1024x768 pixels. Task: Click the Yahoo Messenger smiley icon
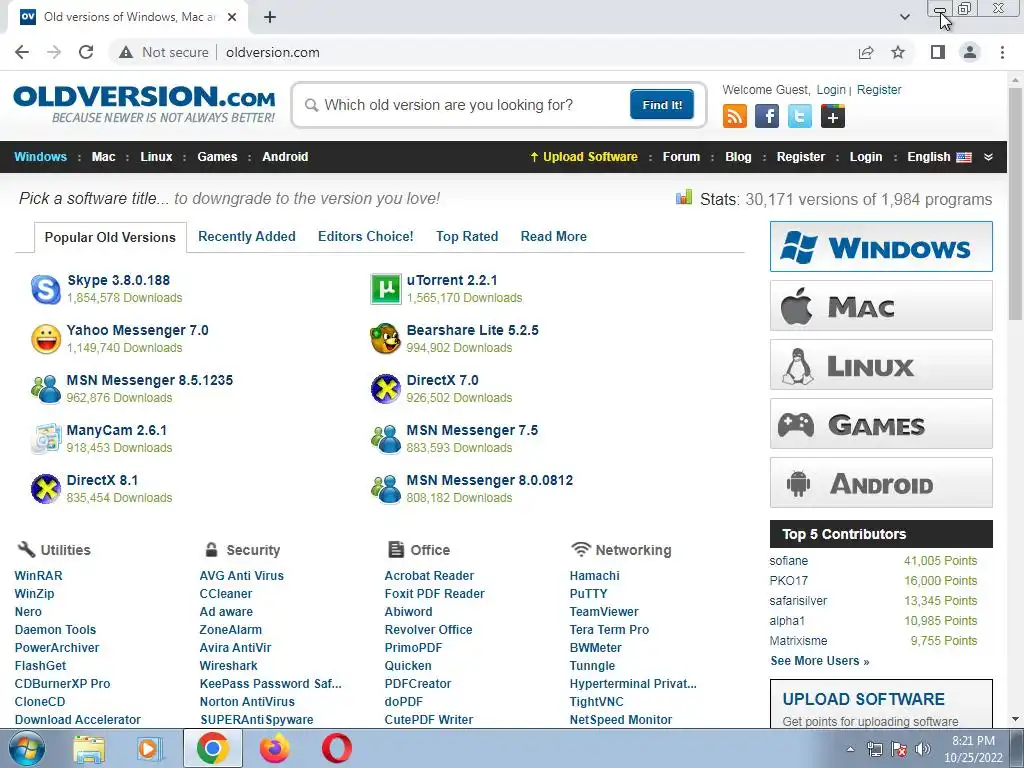click(46, 339)
